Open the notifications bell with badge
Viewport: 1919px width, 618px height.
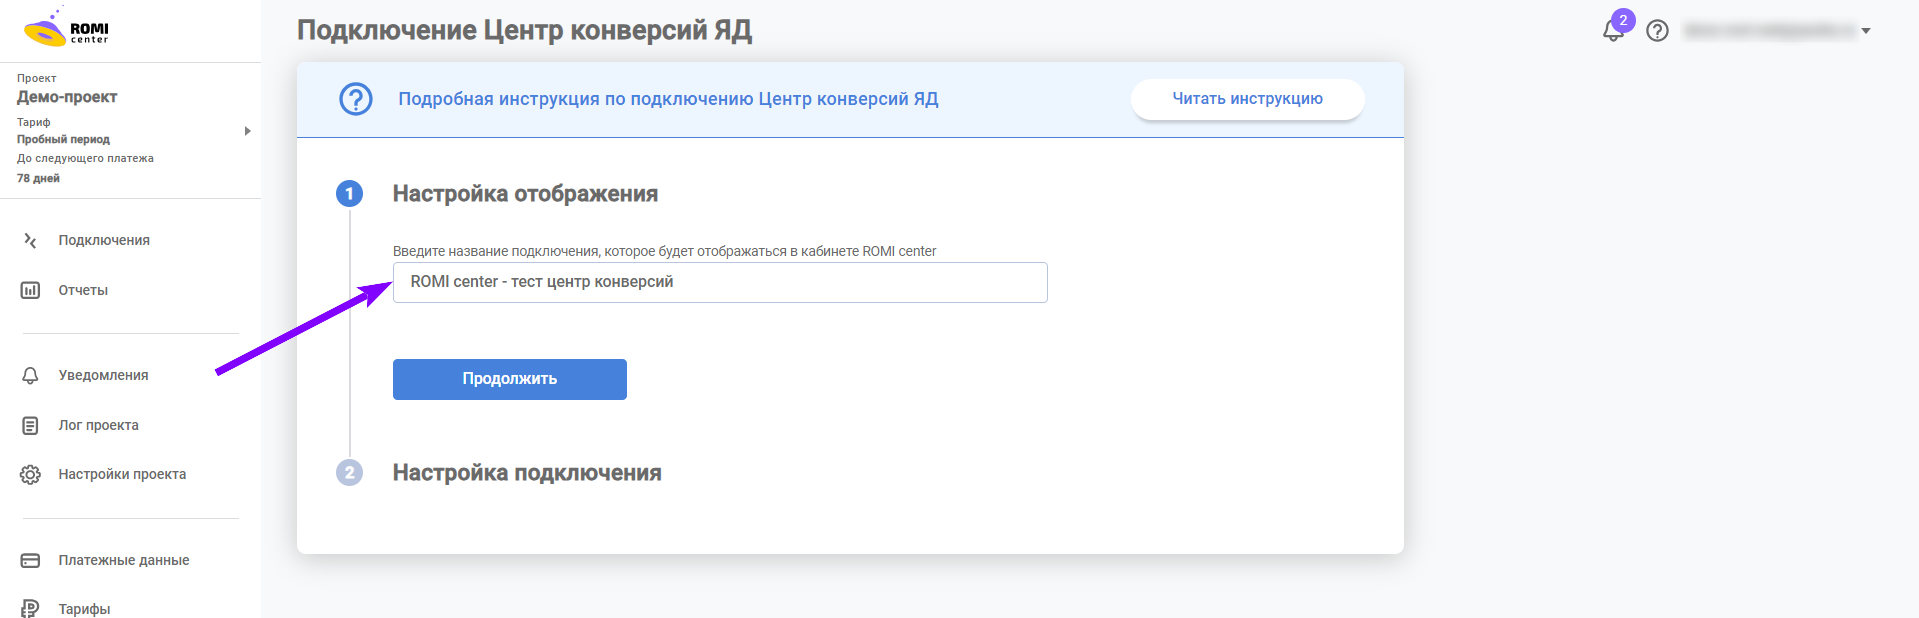coord(1615,29)
